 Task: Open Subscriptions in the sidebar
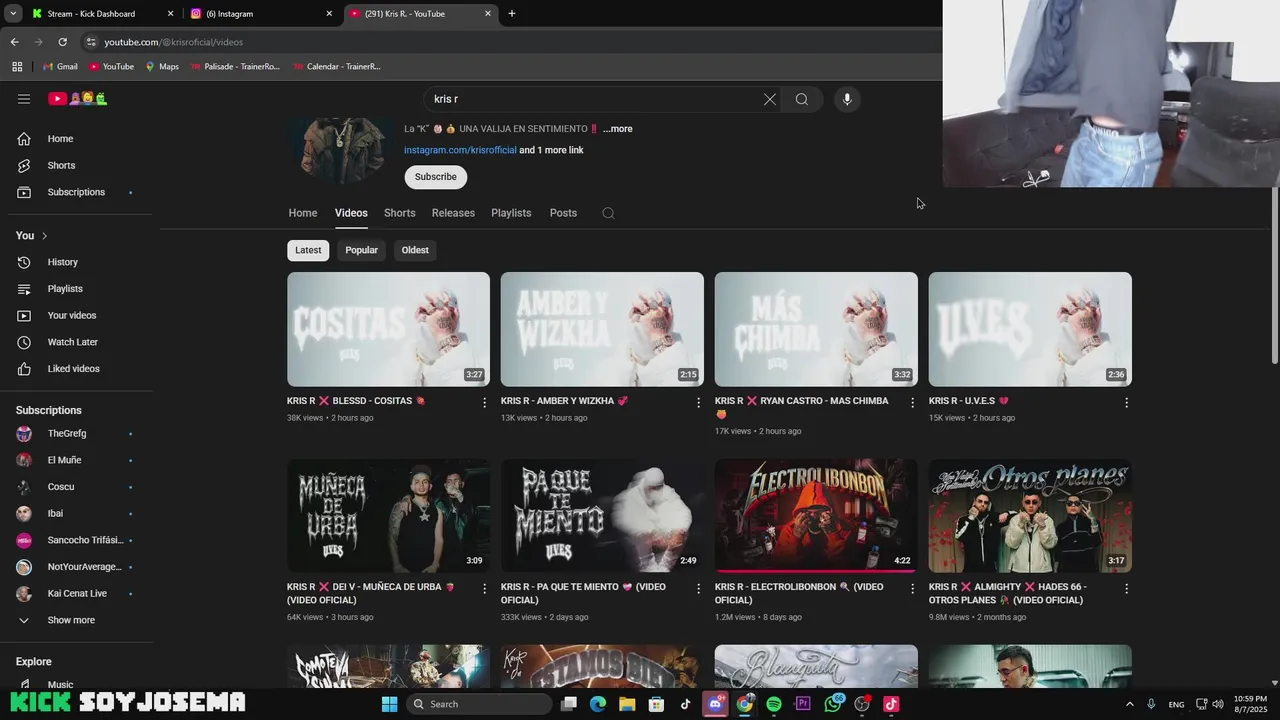click(76, 192)
